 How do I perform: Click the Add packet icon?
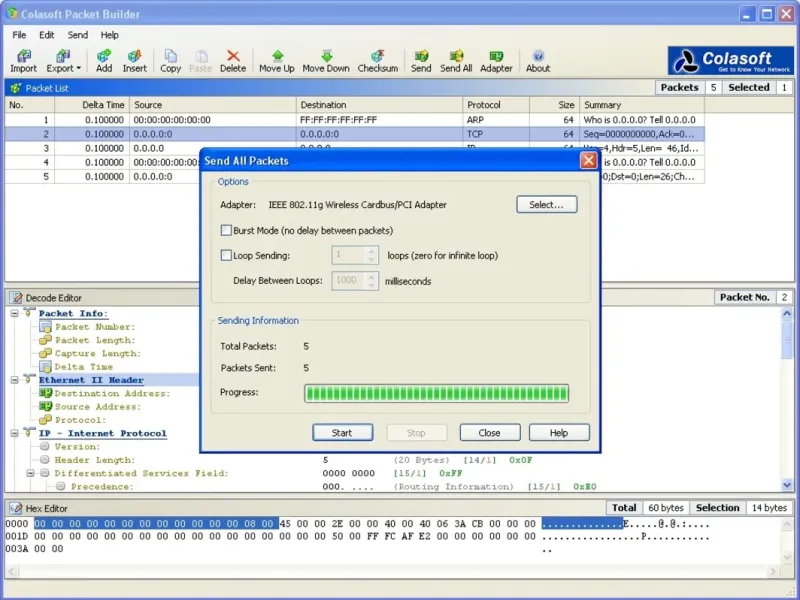point(104,57)
